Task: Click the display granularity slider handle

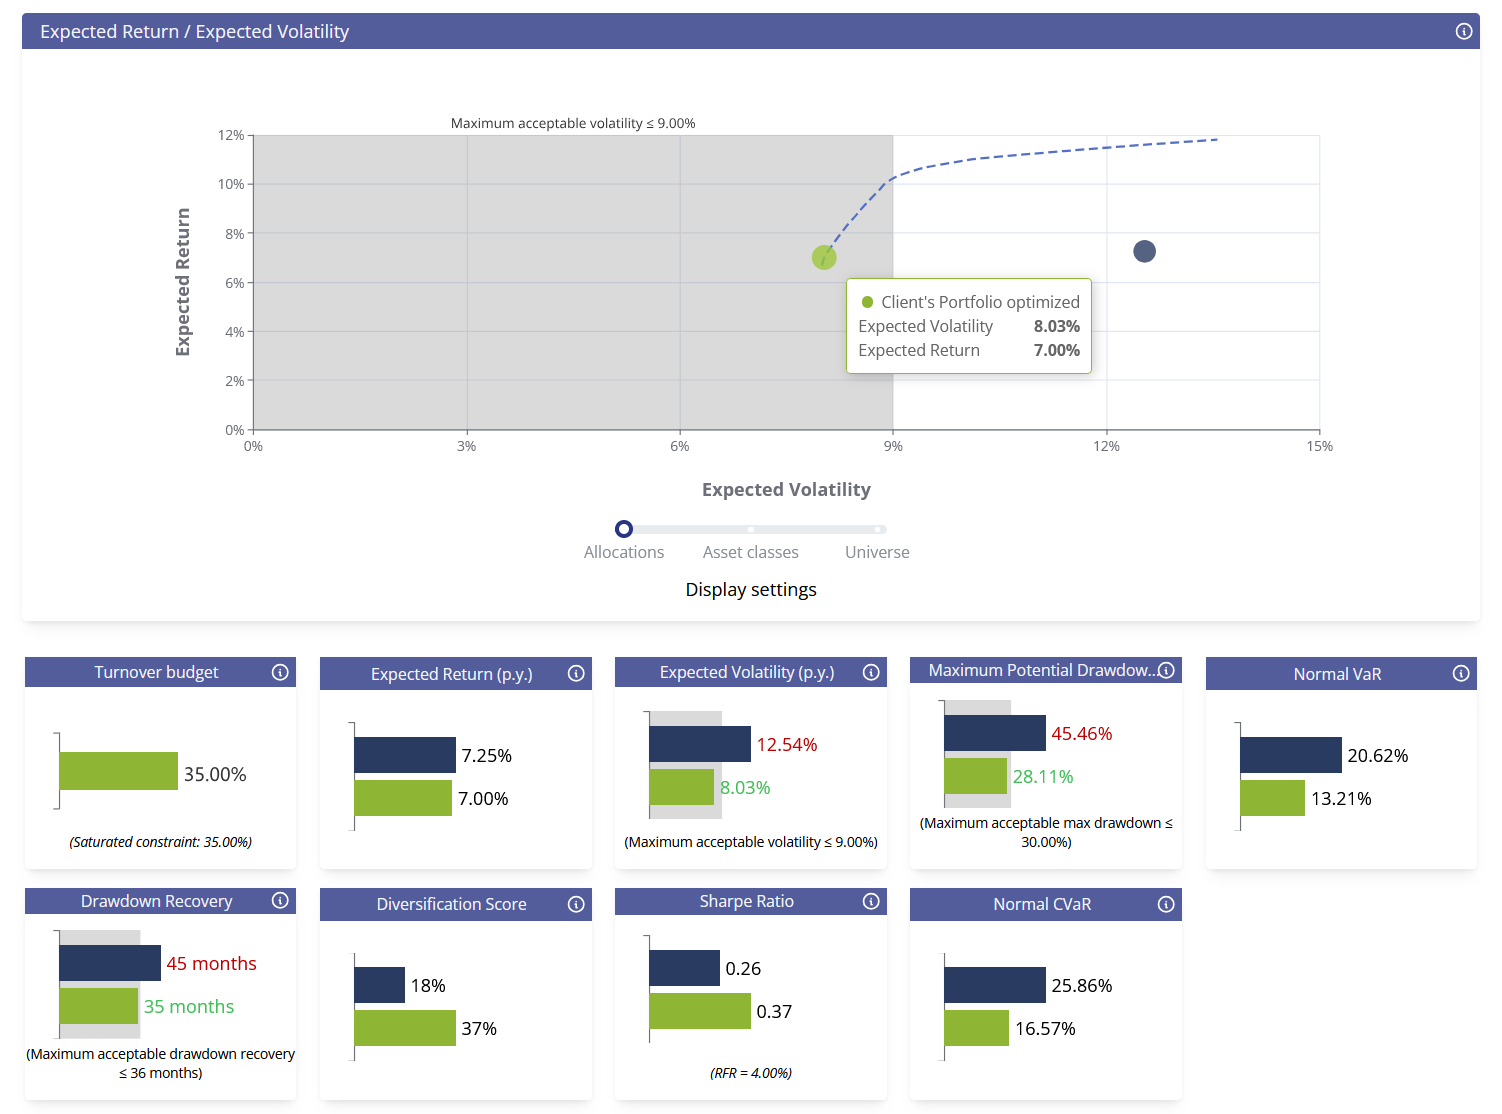Action: (x=624, y=529)
